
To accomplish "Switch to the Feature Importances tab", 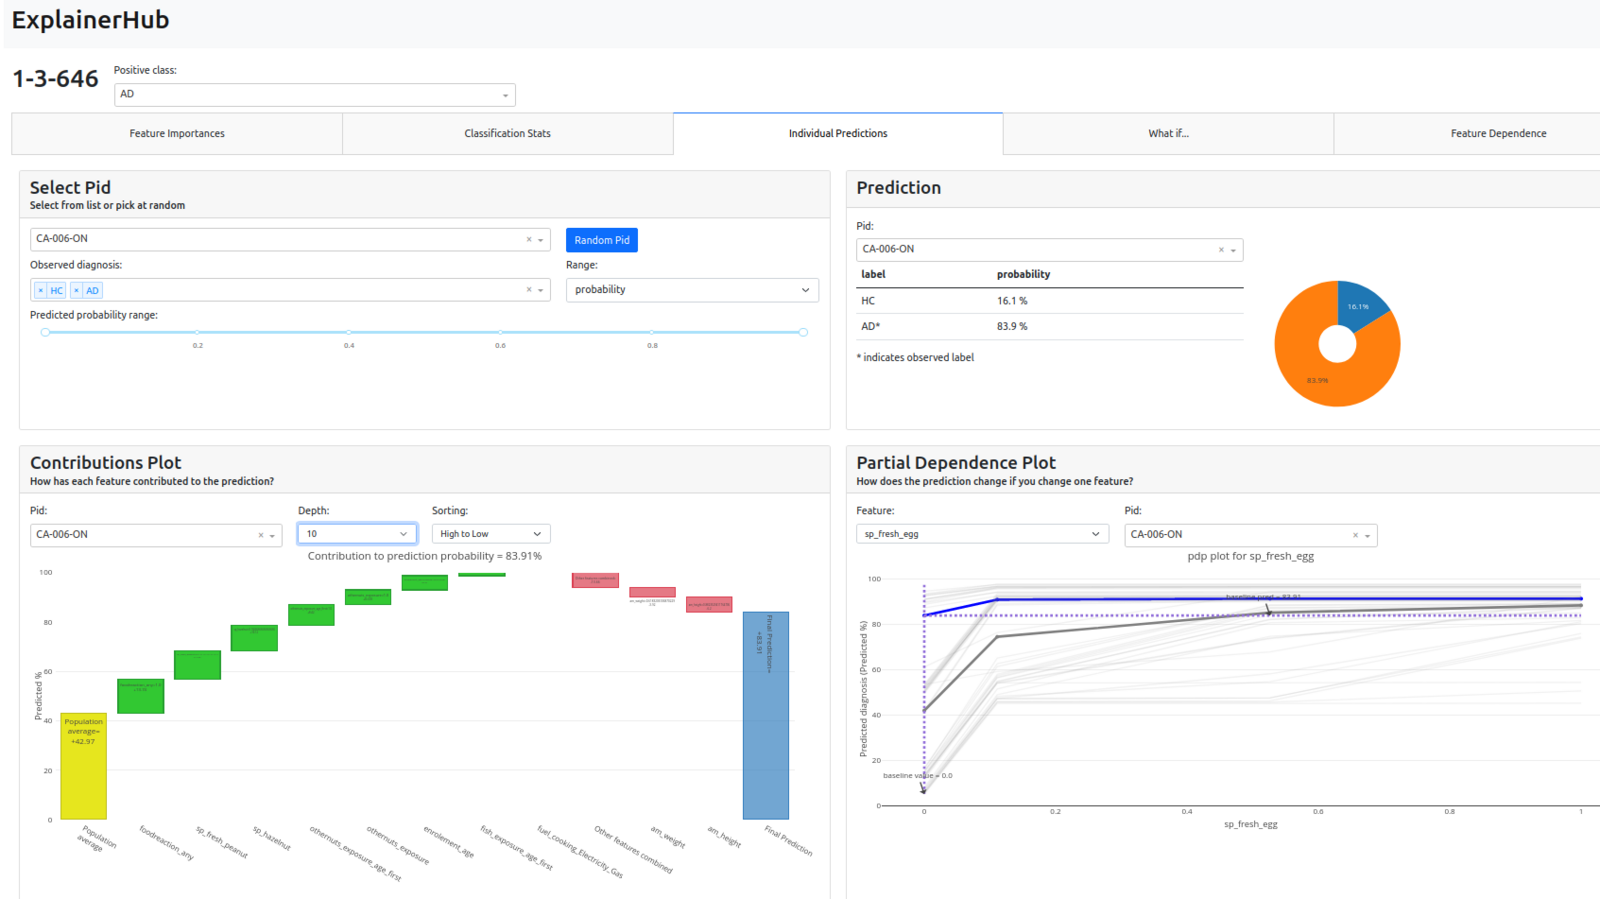I will tap(177, 134).
